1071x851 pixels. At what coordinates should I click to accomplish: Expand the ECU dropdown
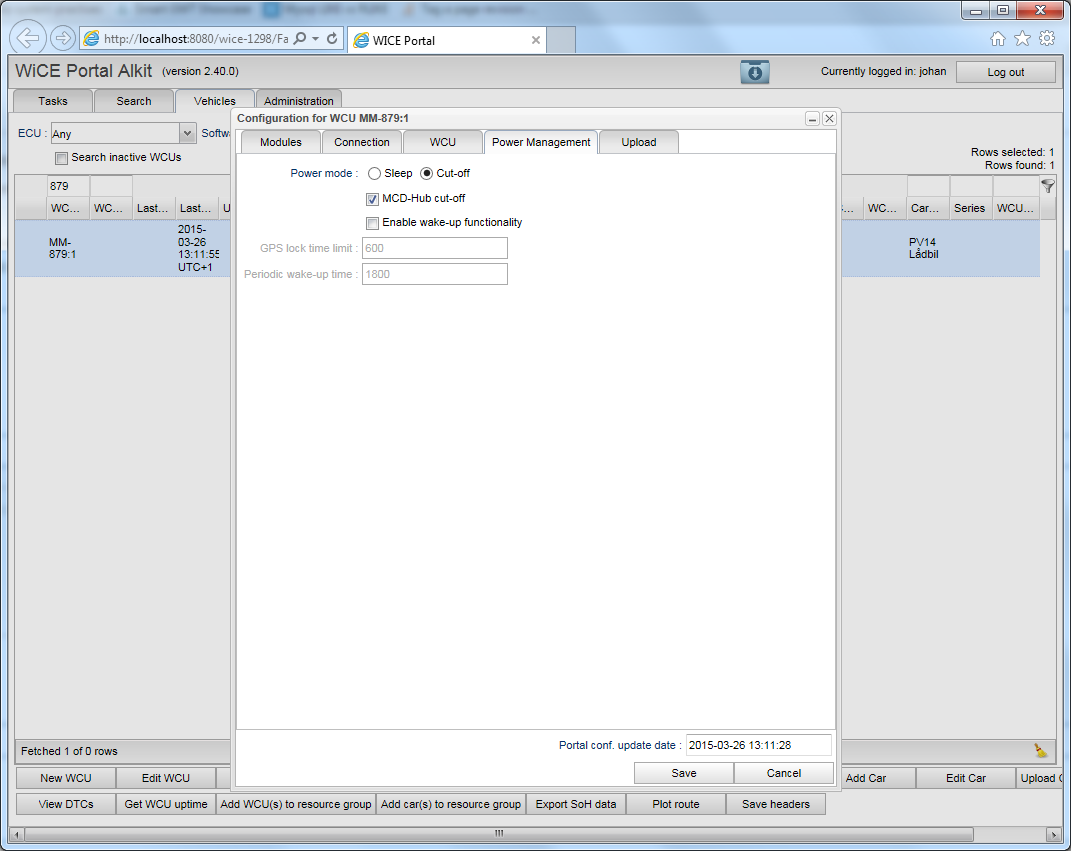(x=187, y=133)
